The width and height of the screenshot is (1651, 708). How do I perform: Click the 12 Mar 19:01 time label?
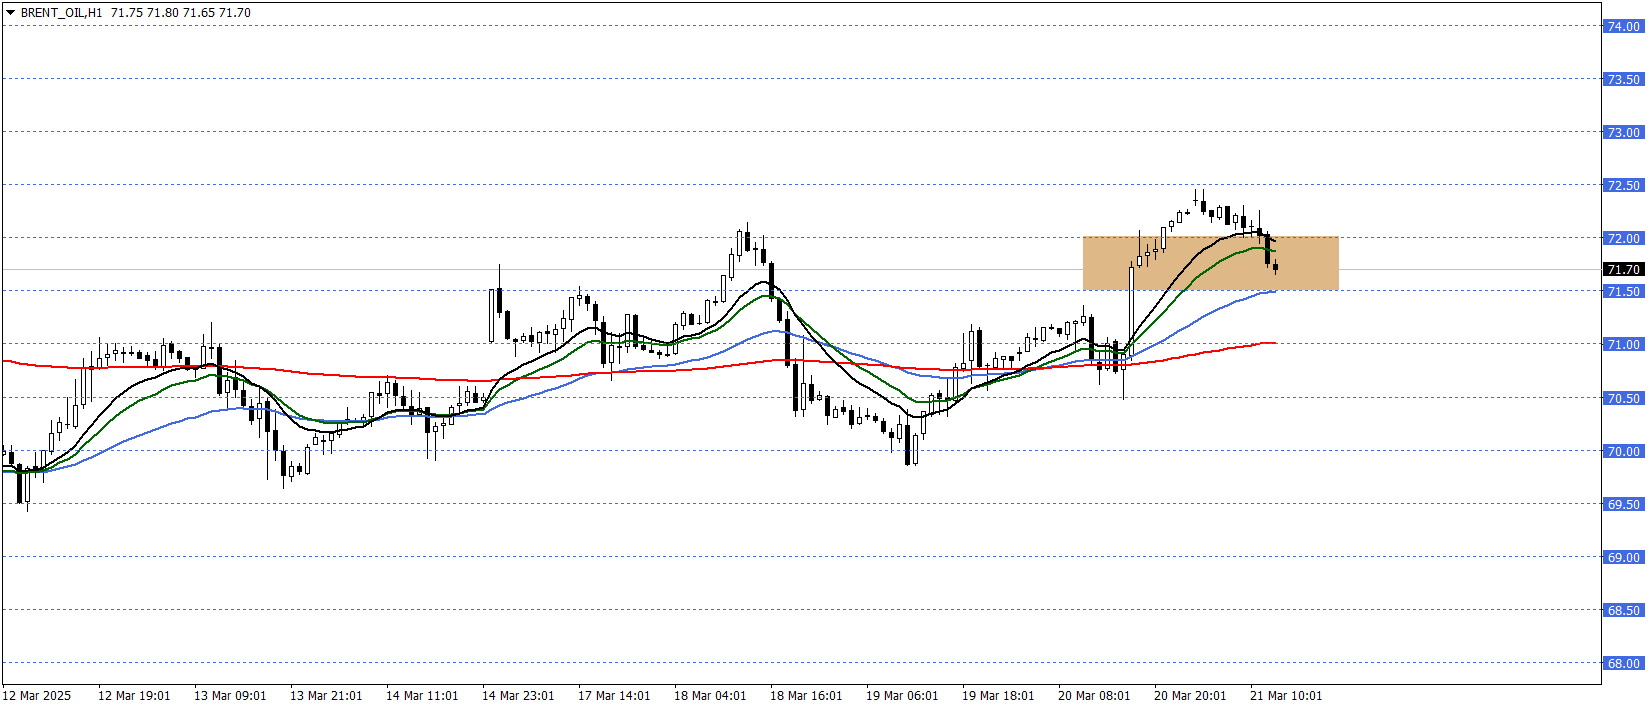134,696
